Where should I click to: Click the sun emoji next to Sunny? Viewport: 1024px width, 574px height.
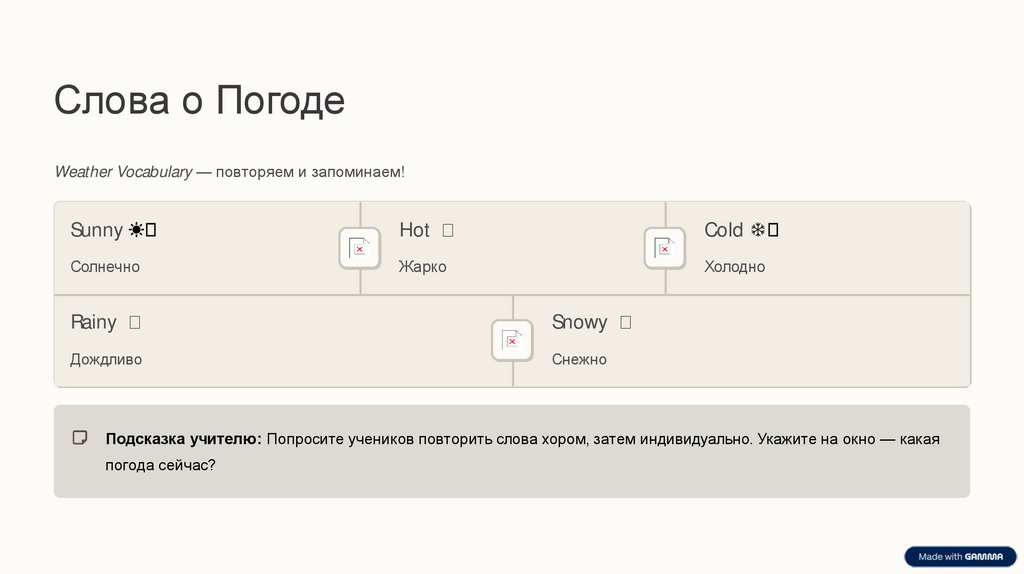(x=137, y=231)
